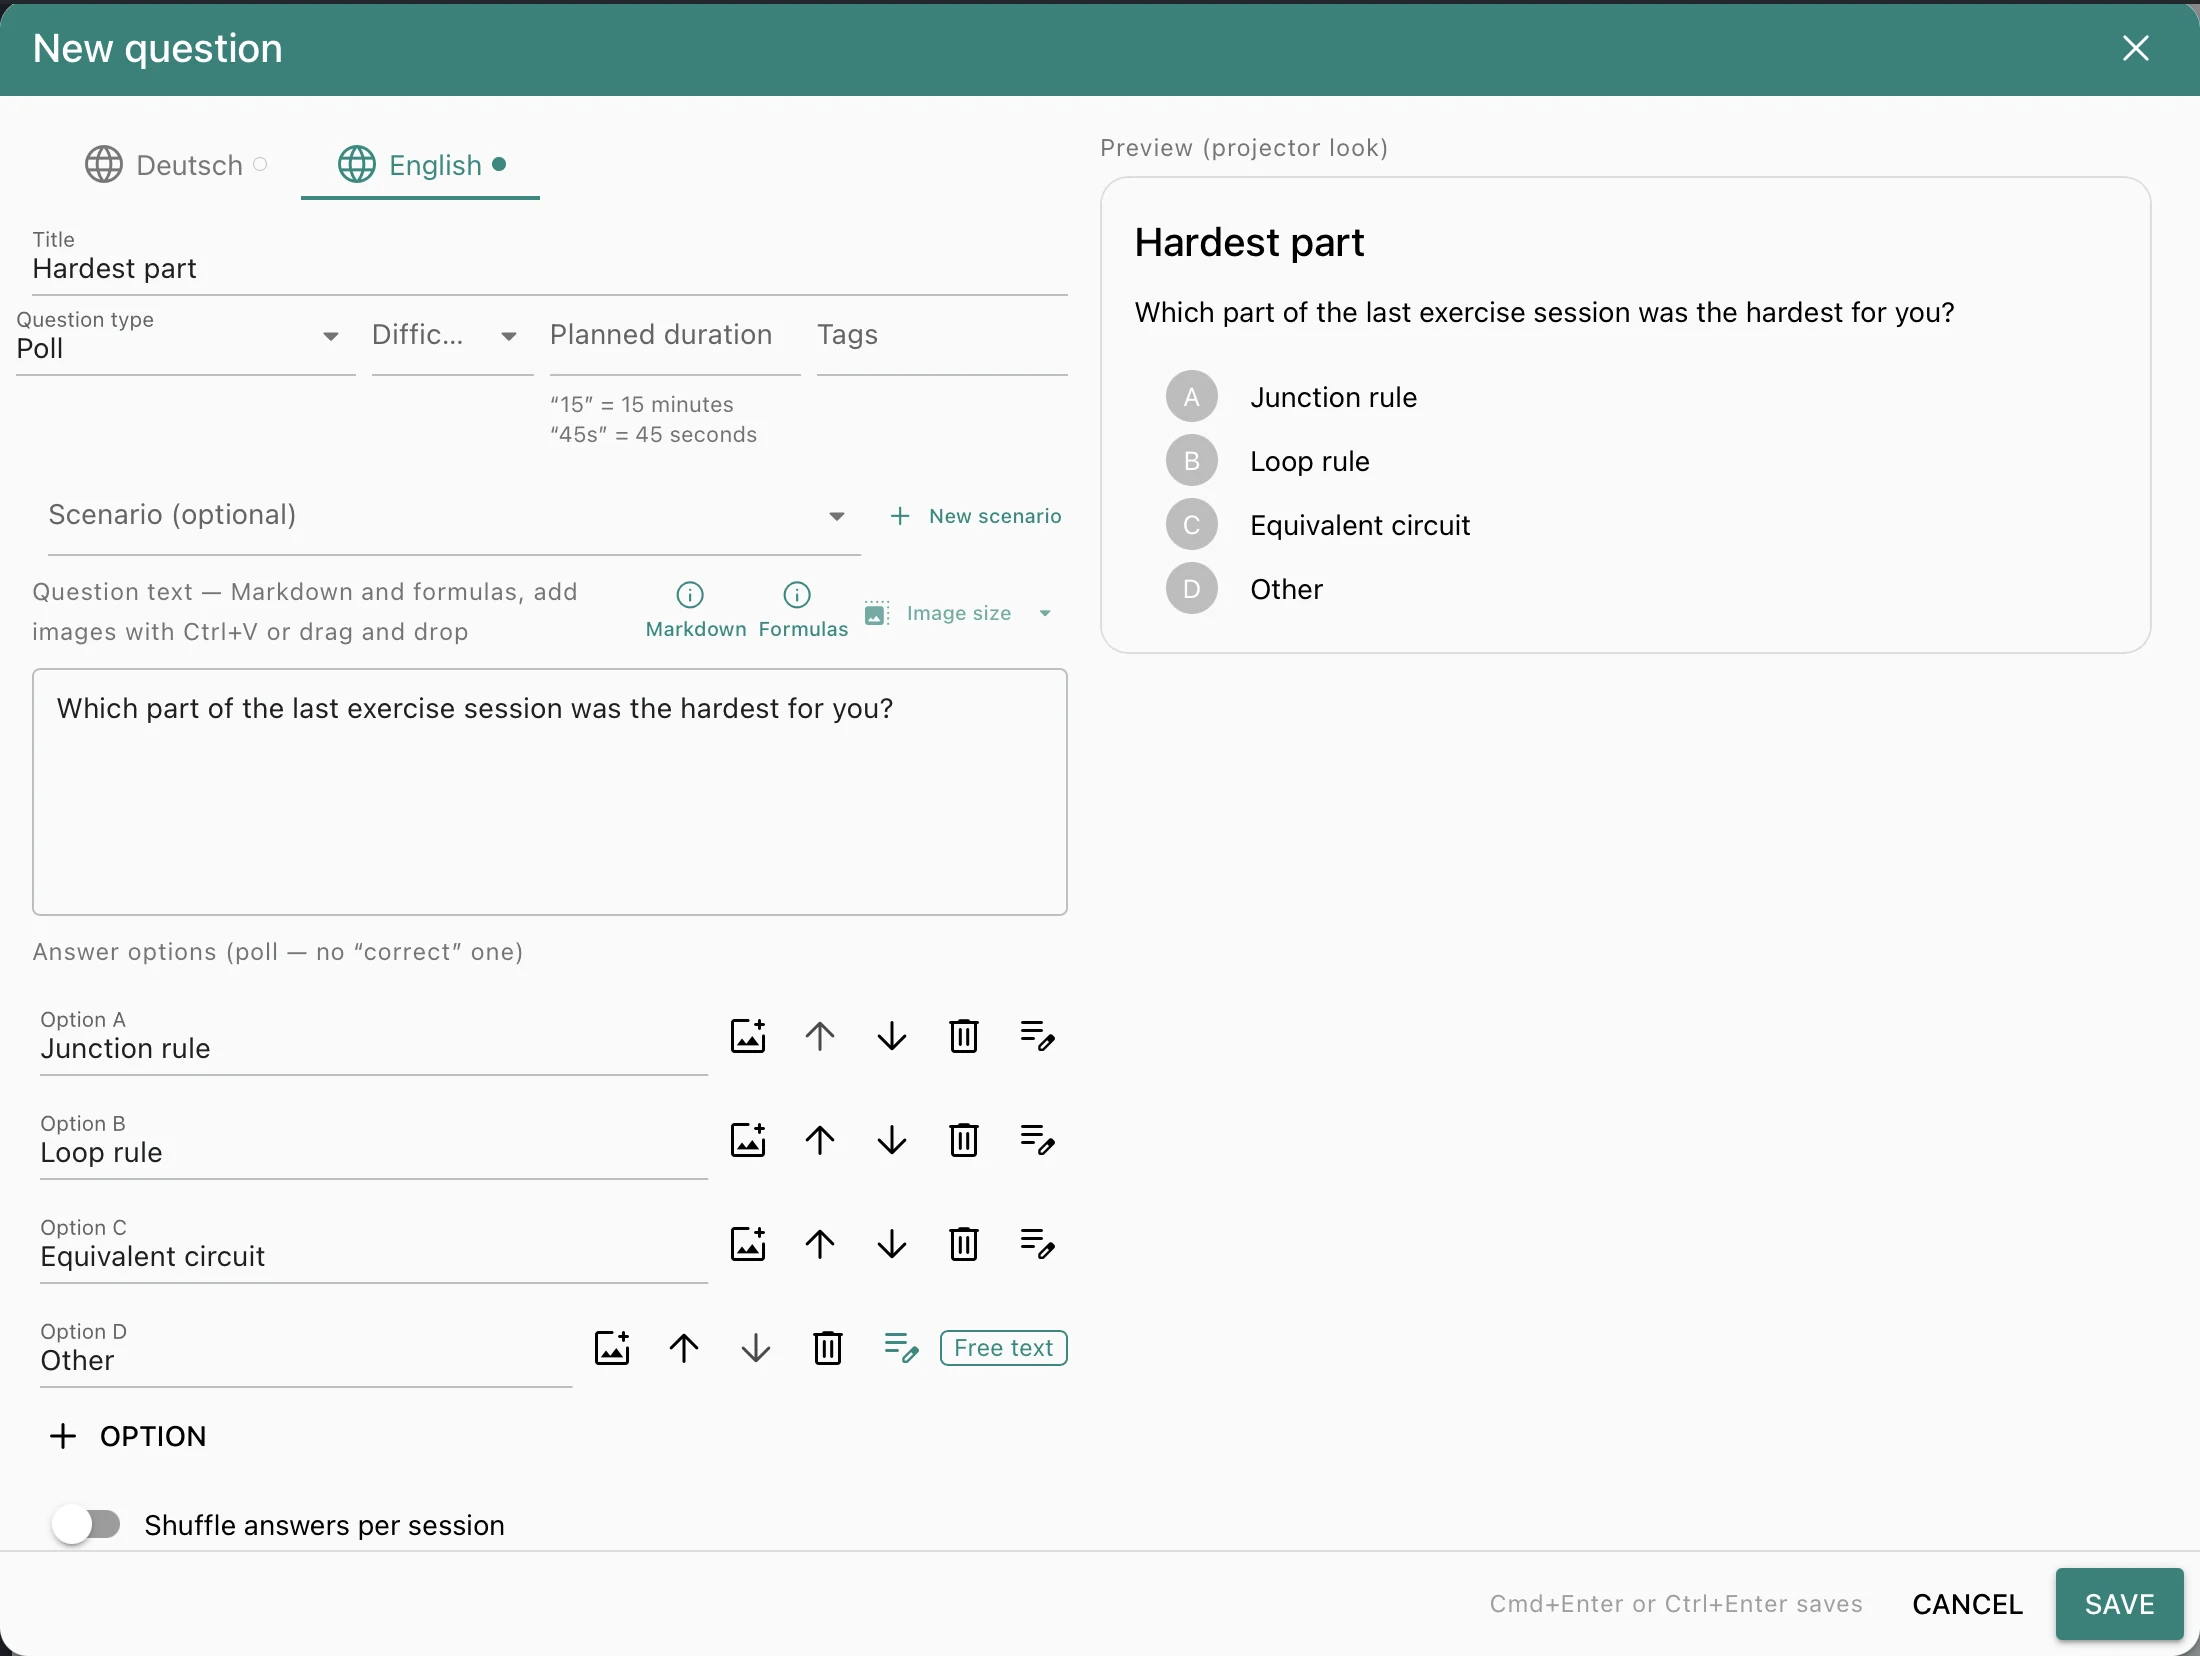Click the Free text badge
The height and width of the screenshot is (1656, 2200).
click(x=1003, y=1348)
